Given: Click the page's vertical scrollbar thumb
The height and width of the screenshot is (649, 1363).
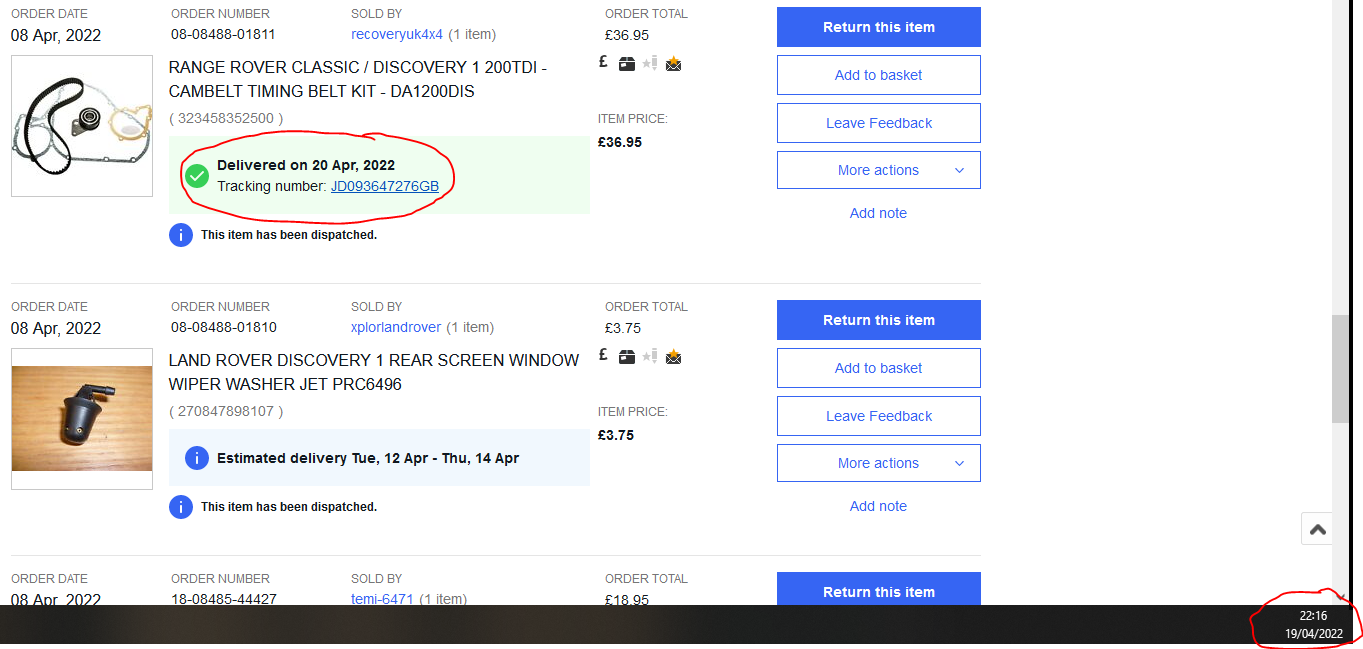Looking at the screenshot, I should tap(1340, 370).
